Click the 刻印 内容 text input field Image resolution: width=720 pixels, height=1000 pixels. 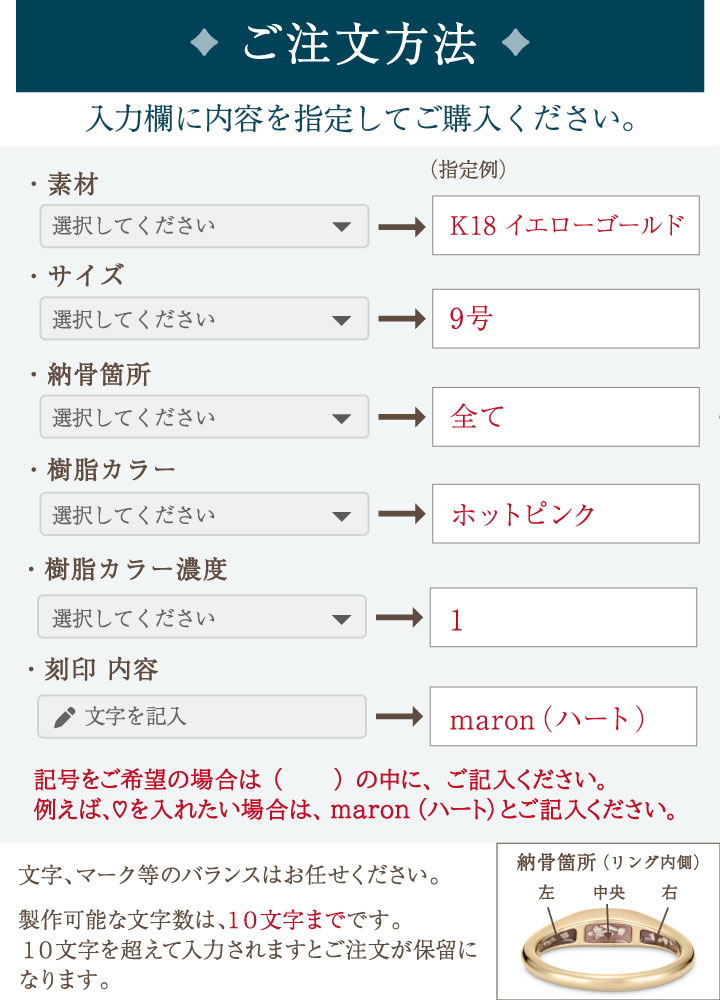(202, 716)
